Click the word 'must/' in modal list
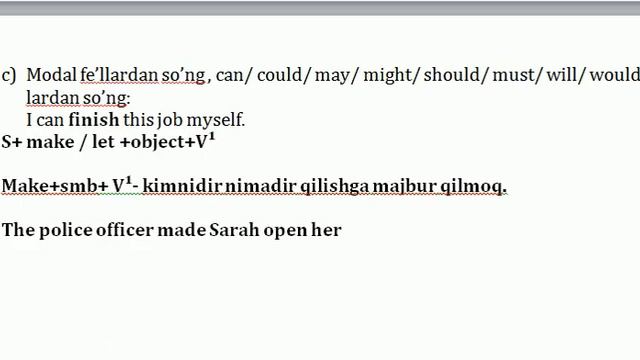Viewport: 640px width, 360px height. coord(518,75)
